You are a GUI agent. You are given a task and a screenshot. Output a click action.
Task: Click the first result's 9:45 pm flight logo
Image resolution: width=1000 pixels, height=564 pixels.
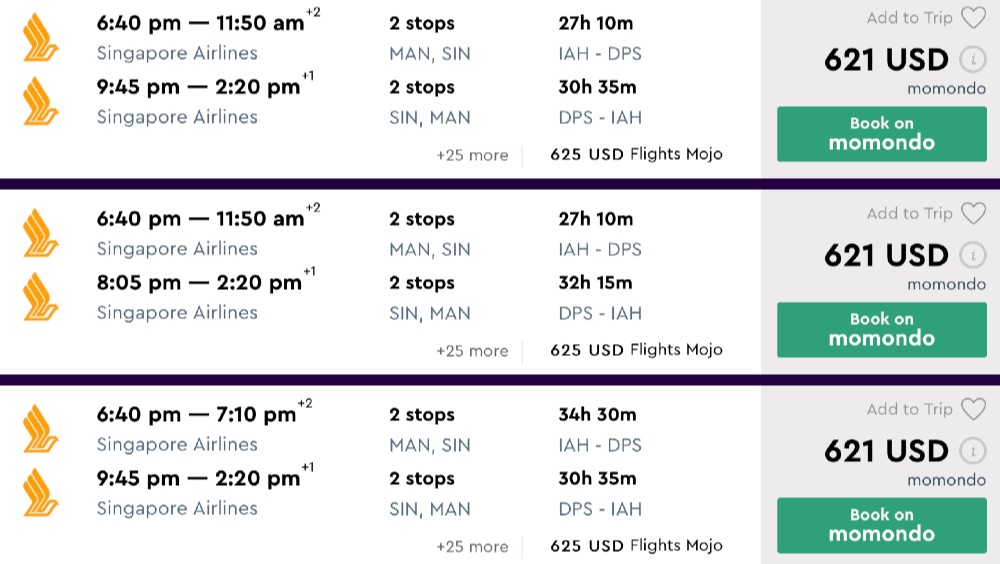(41, 101)
